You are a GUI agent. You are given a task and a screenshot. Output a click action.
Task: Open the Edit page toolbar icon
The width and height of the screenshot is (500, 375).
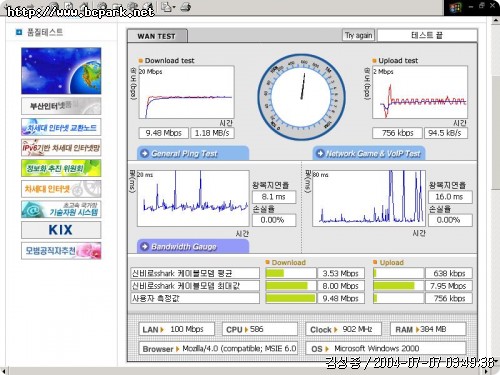coord(166,7)
